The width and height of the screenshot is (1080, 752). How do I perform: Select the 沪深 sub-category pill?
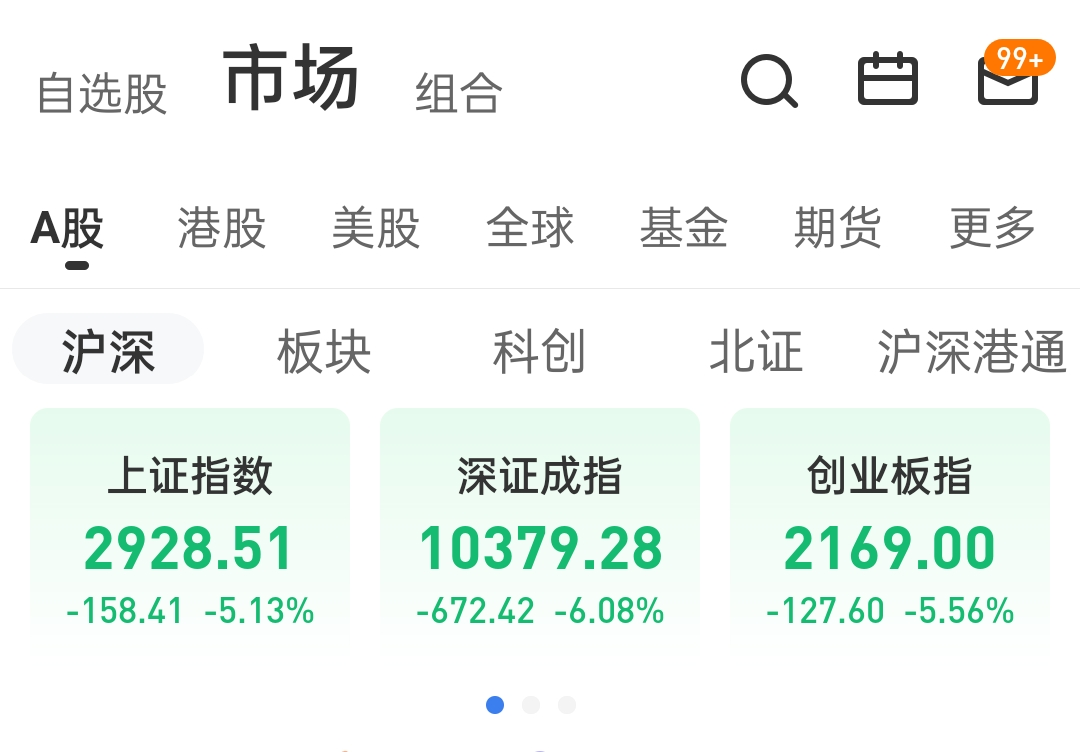pos(108,350)
